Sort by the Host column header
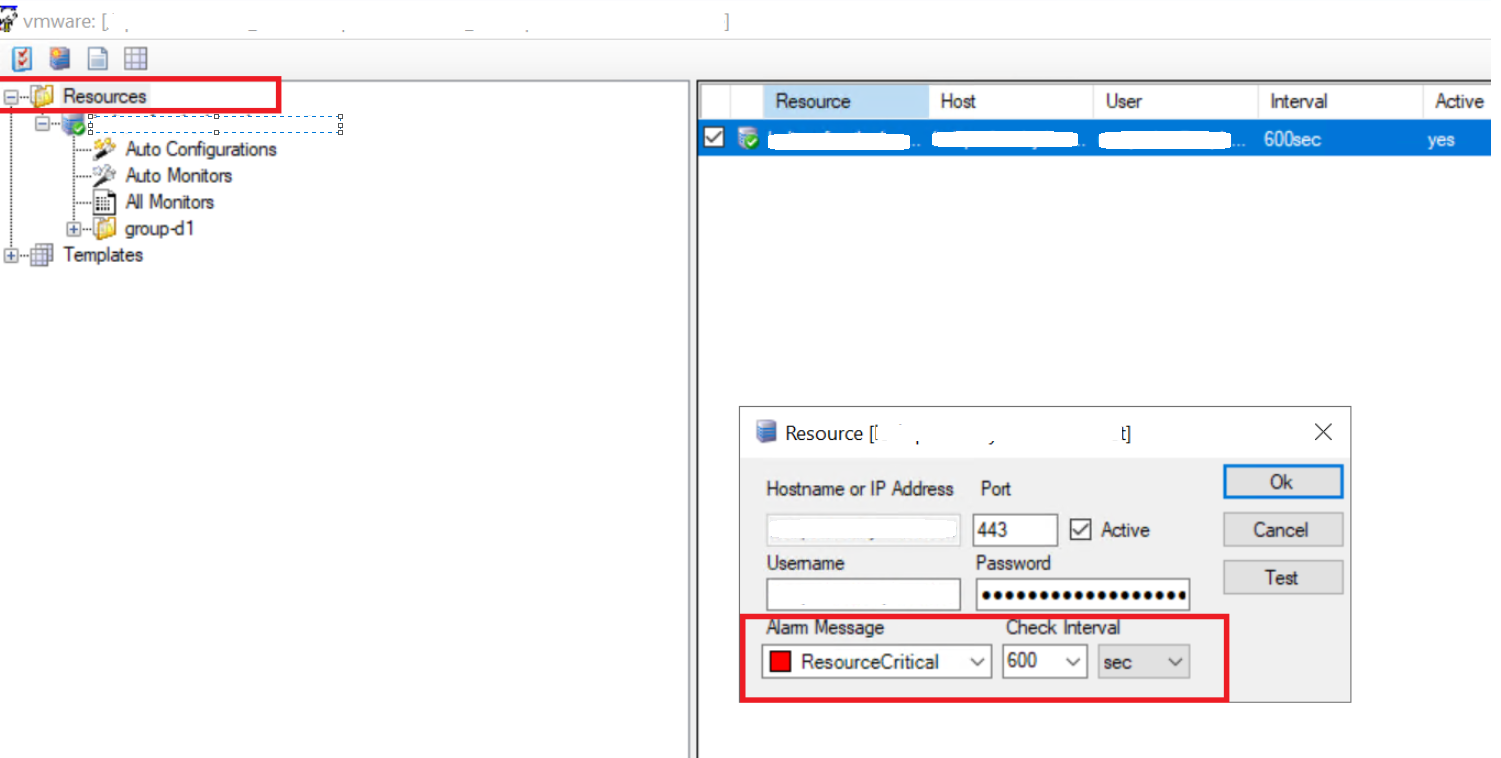 click(x=1012, y=101)
